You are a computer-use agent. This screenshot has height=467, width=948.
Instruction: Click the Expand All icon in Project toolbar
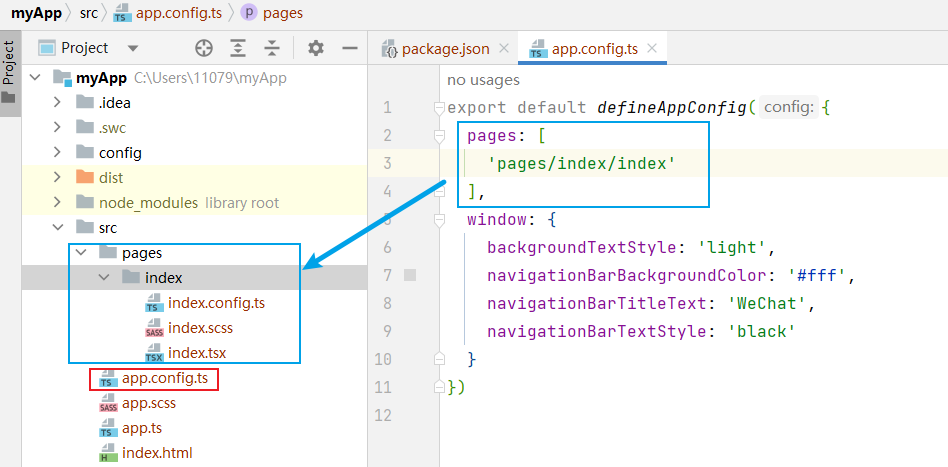(238, 48)
